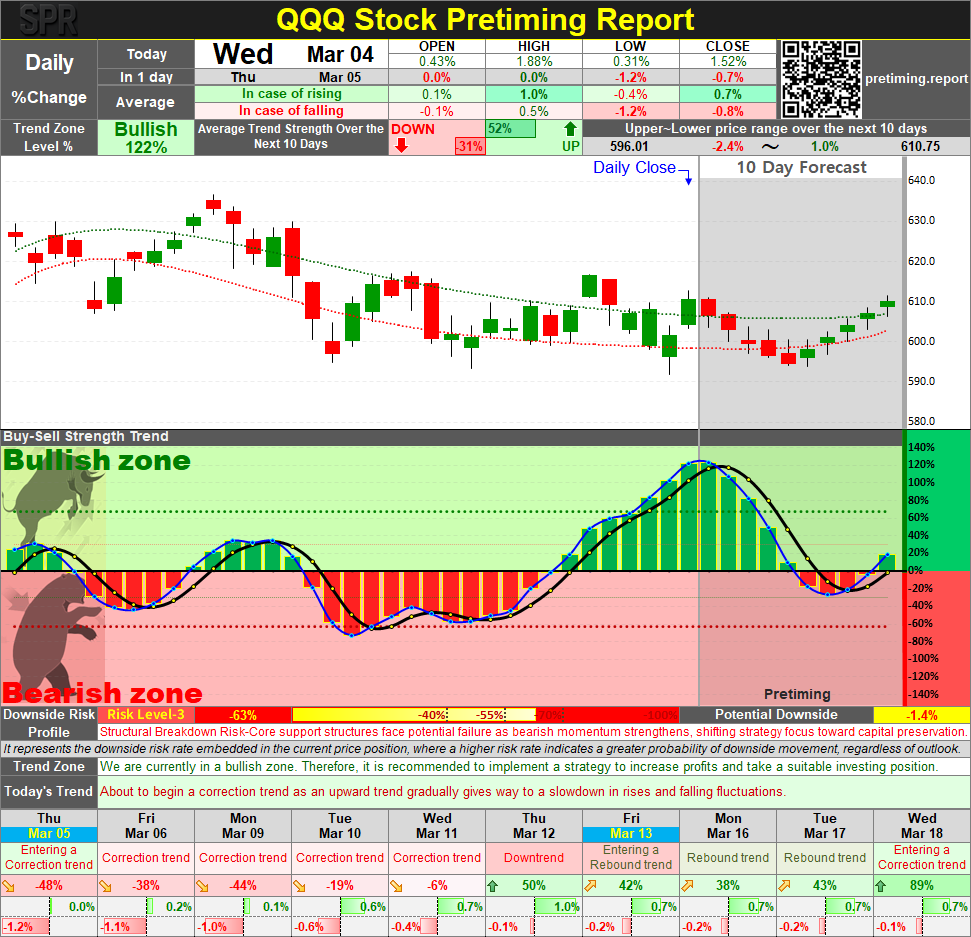Screen dimensions: 971x937
Task: Click the 52% UP strength bar
Action: [x=511, y=129]
